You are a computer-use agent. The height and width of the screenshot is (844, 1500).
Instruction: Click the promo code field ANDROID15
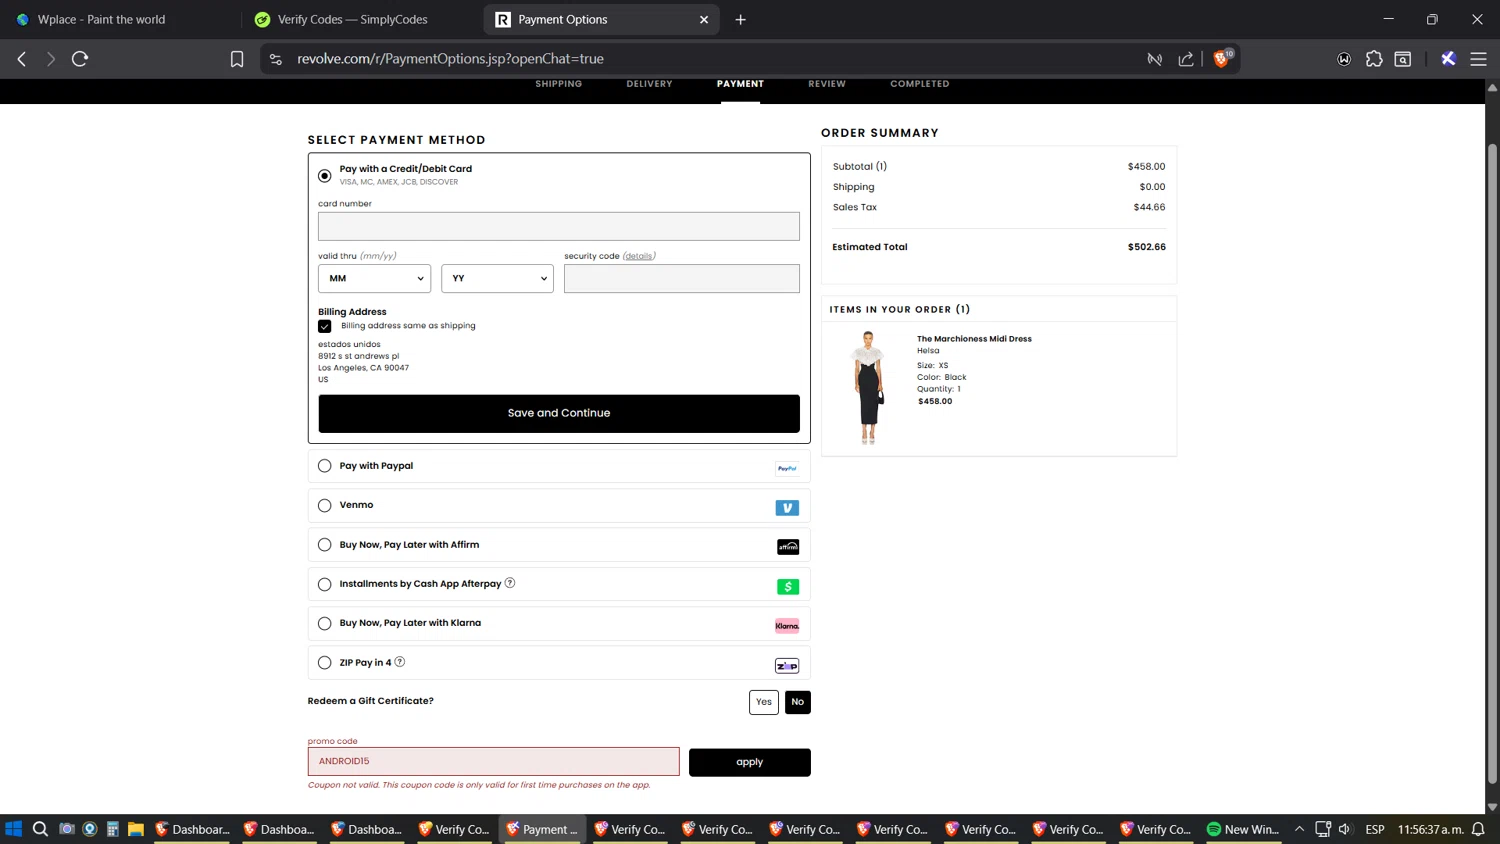click(x=494, y=762)
